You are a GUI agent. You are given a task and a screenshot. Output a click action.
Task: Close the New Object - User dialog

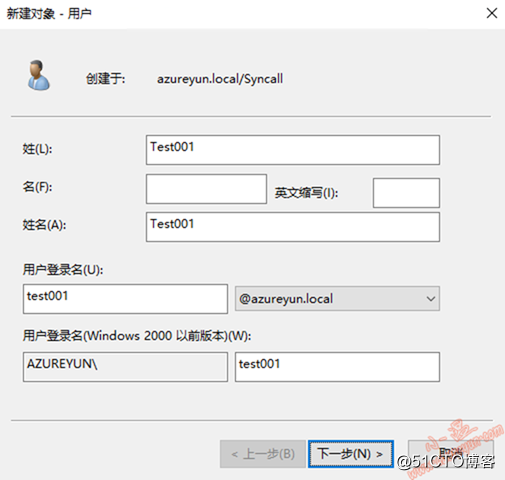coord(492,14)
